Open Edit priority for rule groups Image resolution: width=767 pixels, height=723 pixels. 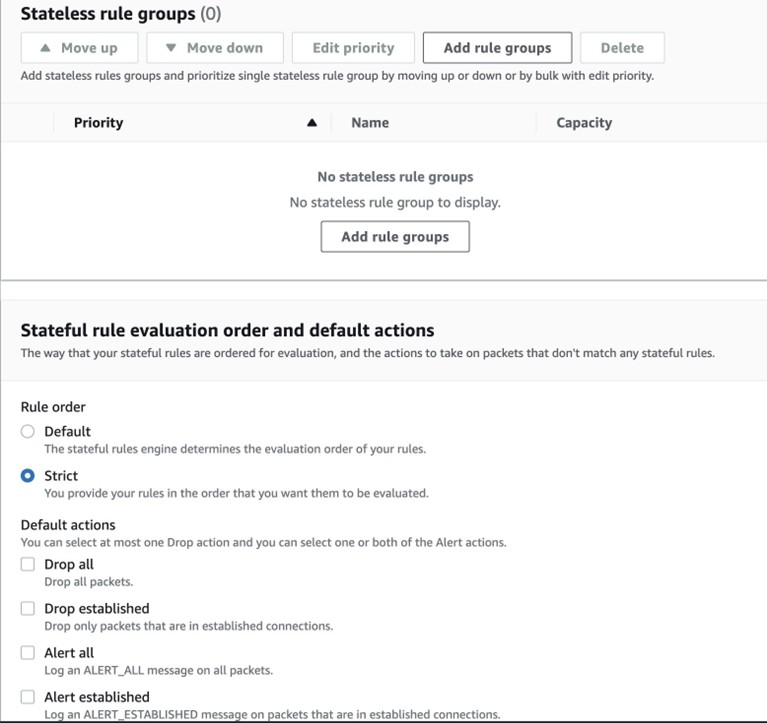pos(353,48)
